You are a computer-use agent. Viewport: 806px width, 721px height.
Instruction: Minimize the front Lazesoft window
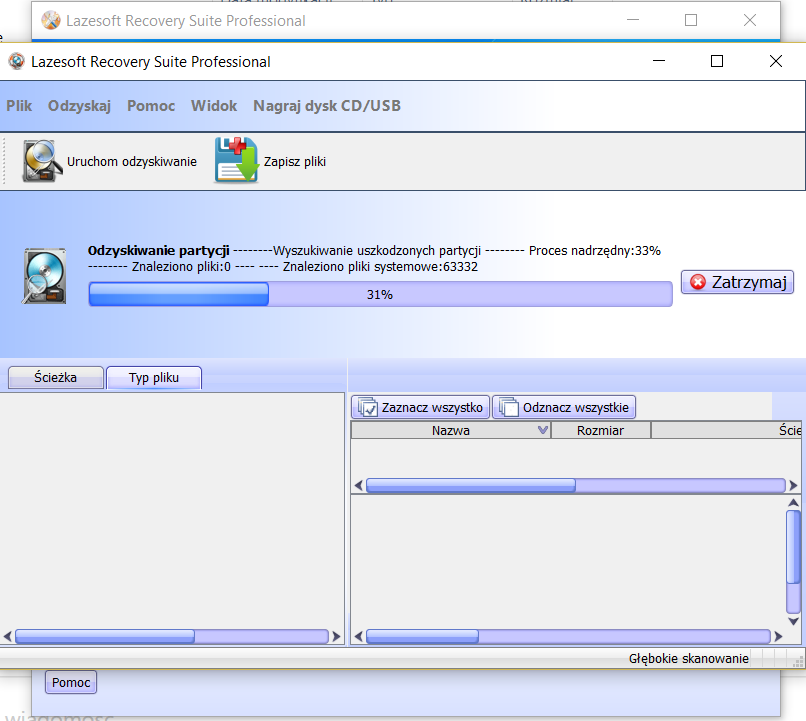coord(659,61)
